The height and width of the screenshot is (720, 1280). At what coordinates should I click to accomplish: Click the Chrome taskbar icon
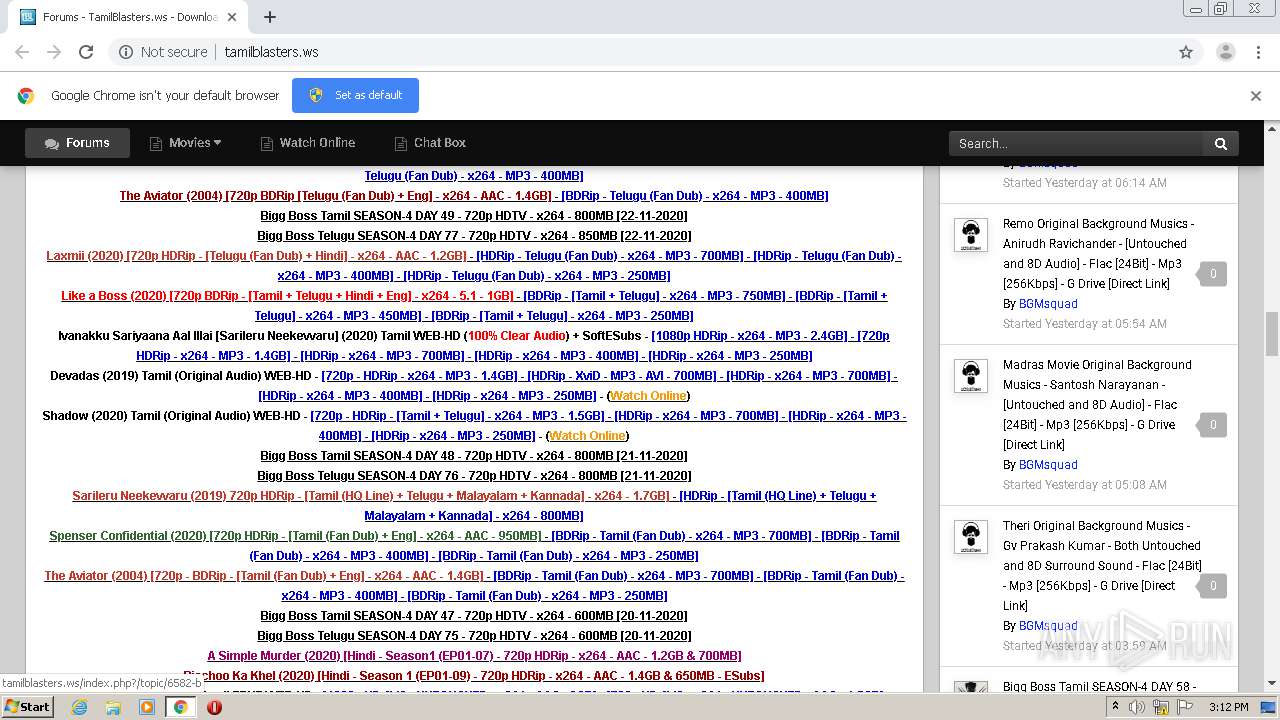click(x=181, y=707)
